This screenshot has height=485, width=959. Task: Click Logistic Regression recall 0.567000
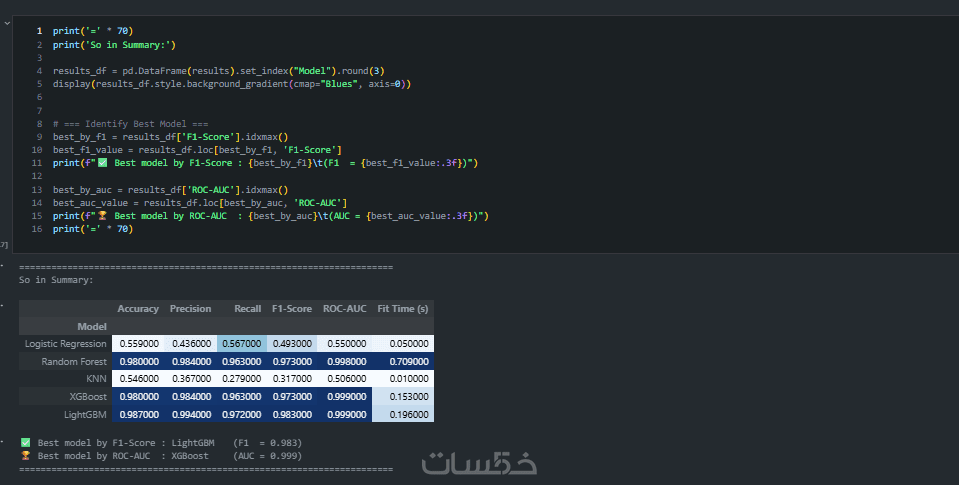coord(242,344)
